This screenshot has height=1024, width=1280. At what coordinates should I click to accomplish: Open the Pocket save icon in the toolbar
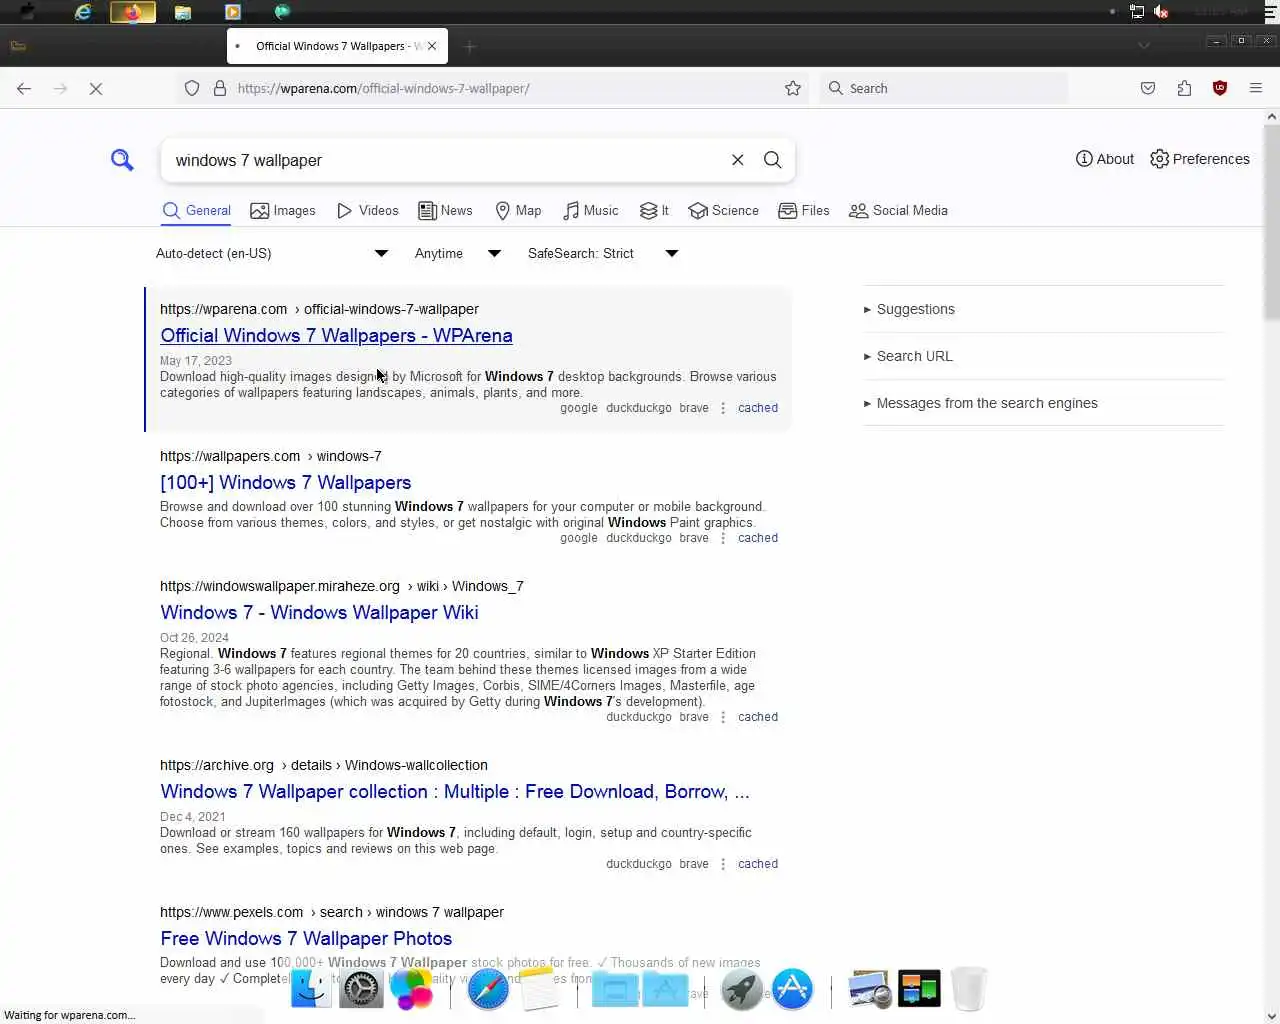[x=1148, y=88]
